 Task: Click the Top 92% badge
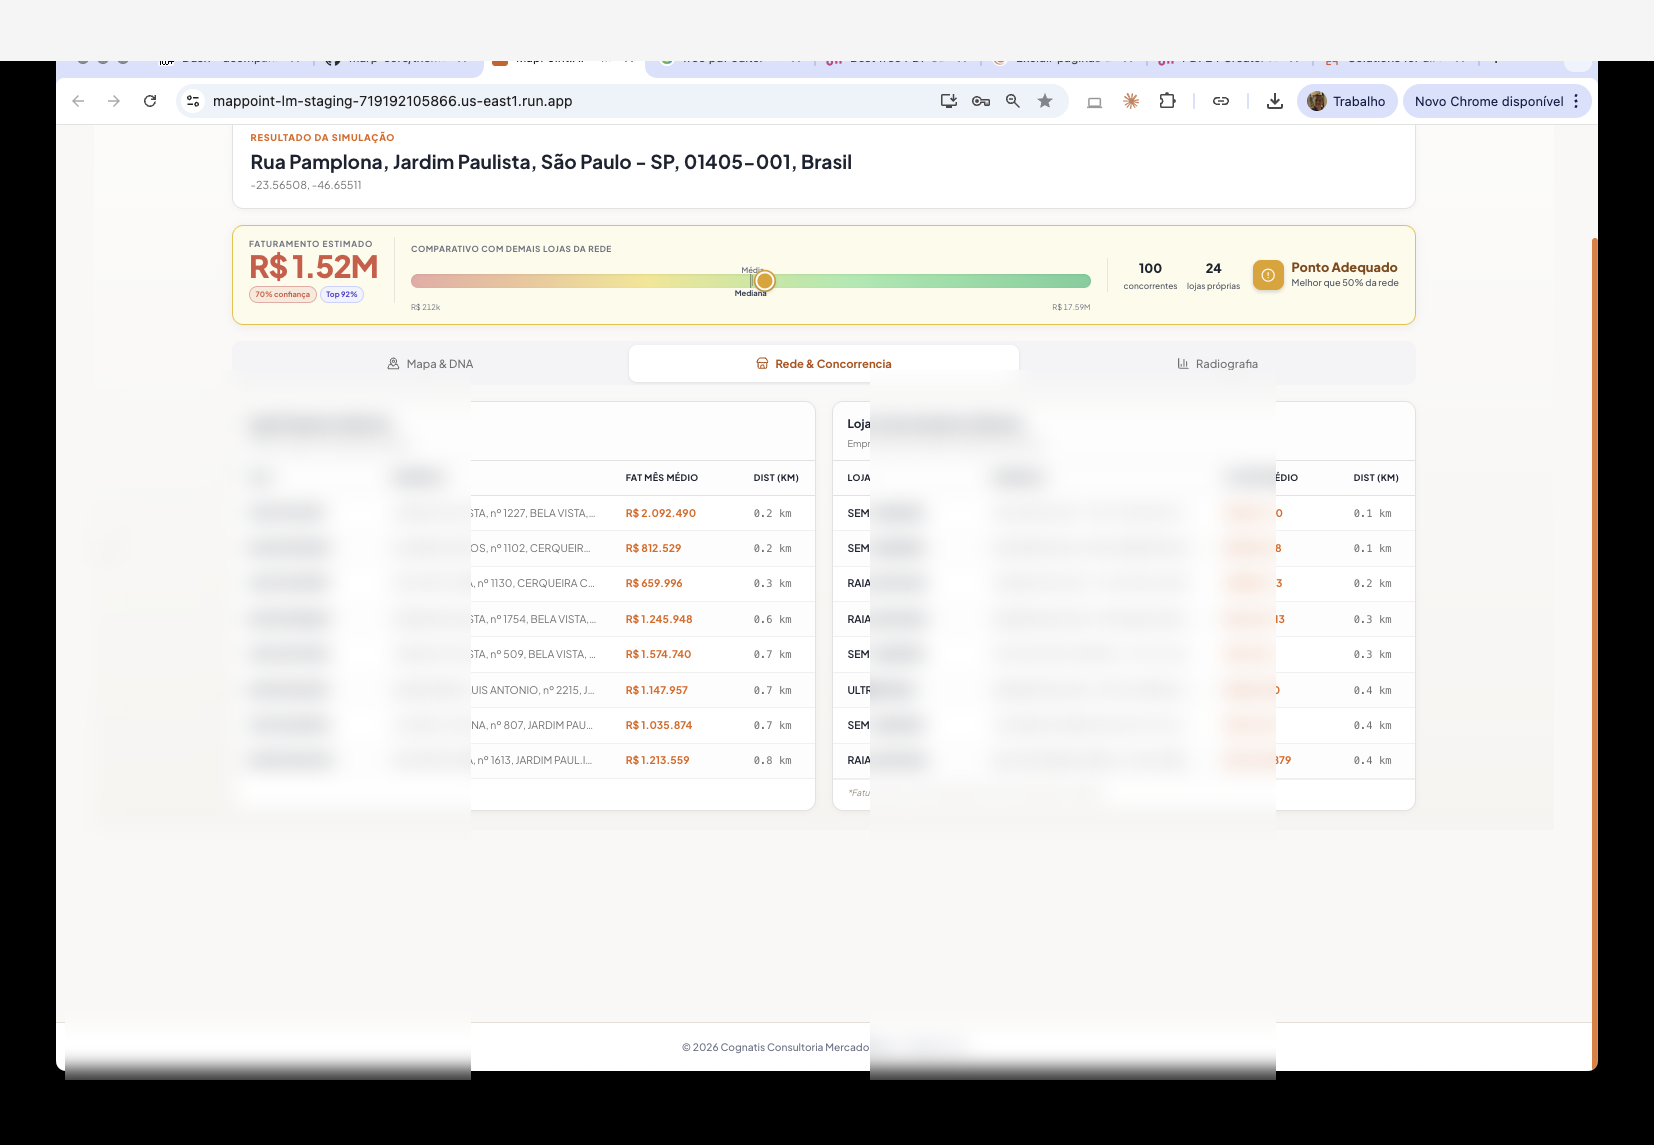(x=342, y=294)
